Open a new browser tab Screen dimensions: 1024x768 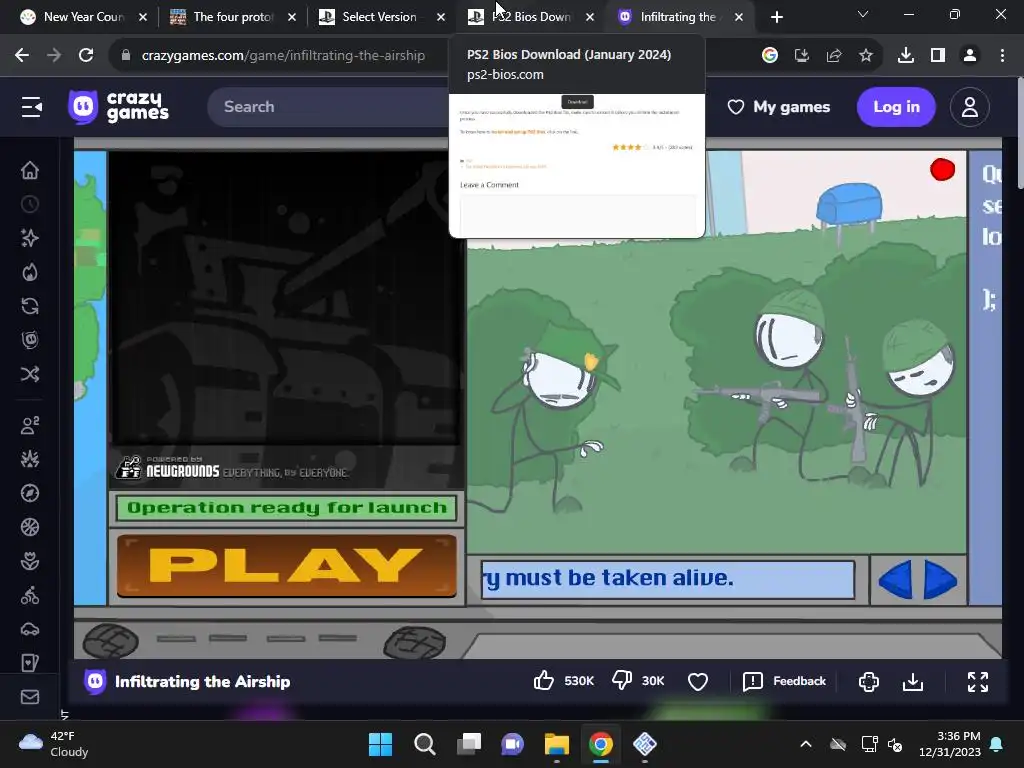pyautogui.click(x=776, y=18)
